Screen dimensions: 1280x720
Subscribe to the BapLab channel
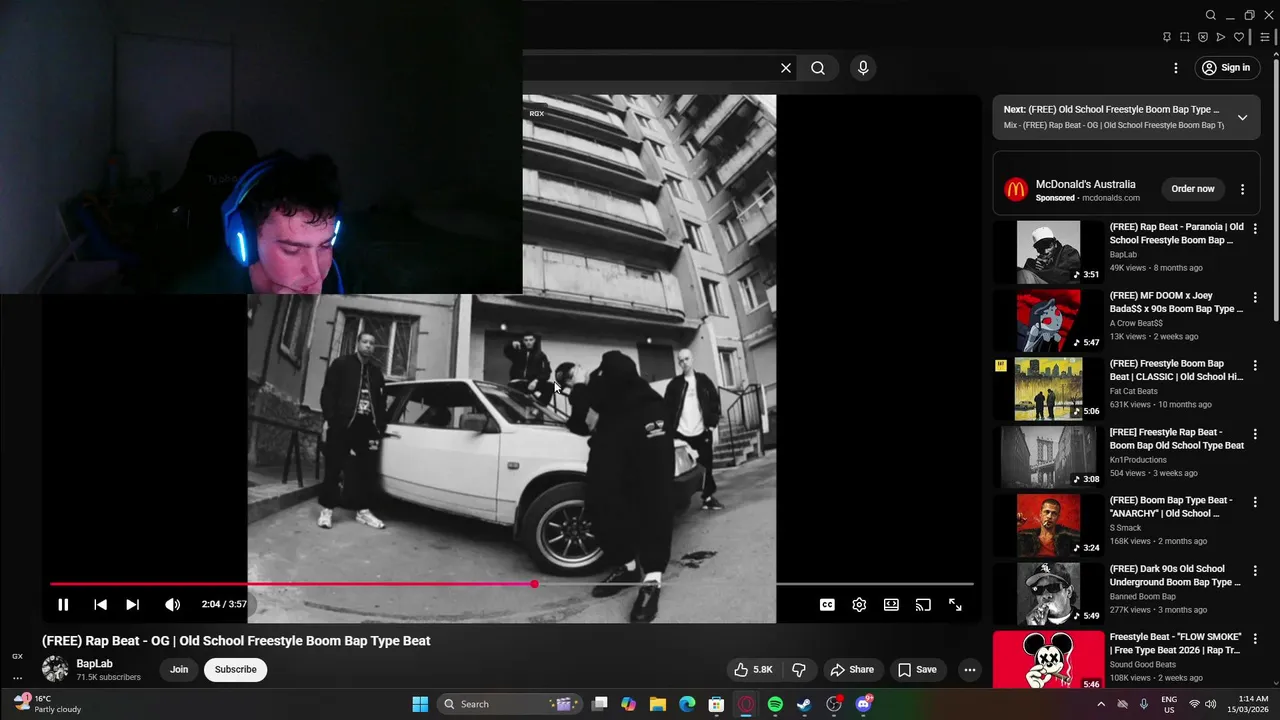coord(235,670)
